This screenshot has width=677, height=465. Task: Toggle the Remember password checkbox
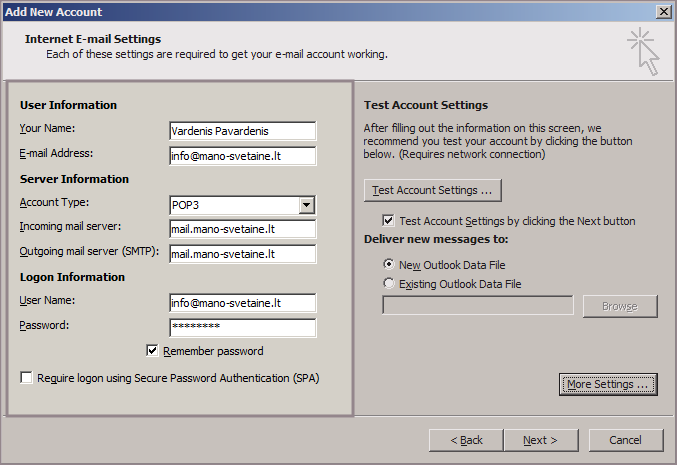click(153, 351)
